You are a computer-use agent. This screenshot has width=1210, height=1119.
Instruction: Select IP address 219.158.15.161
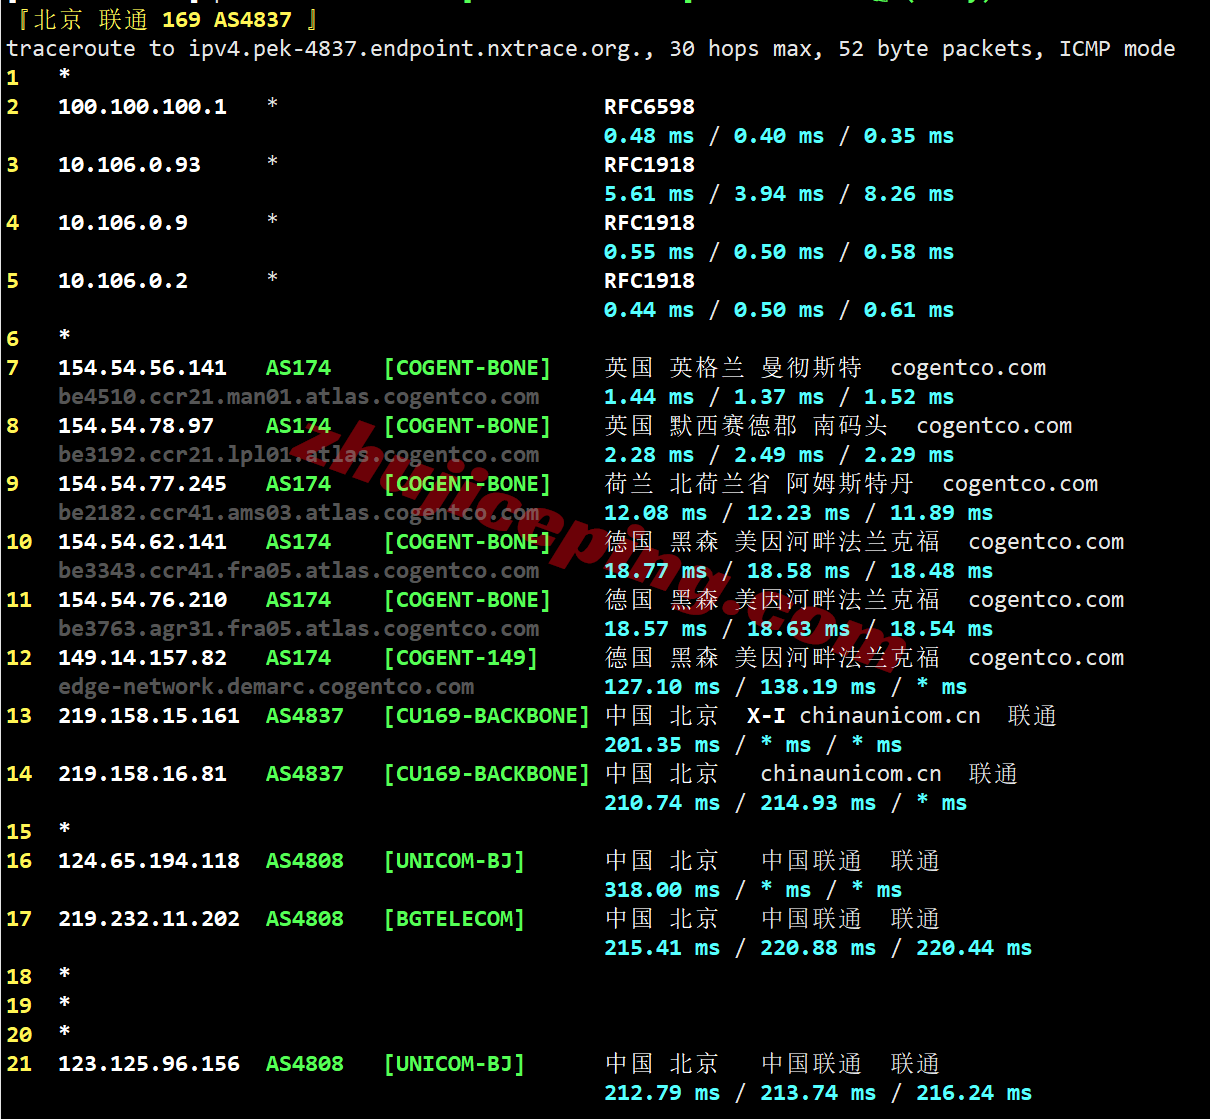point(149,716)
